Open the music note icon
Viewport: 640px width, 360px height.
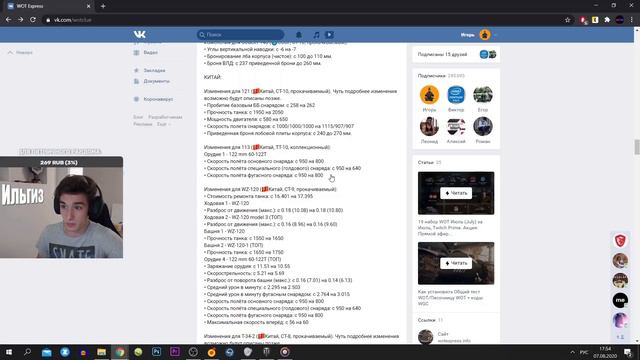pyautogui.click(x=316, y=35)
